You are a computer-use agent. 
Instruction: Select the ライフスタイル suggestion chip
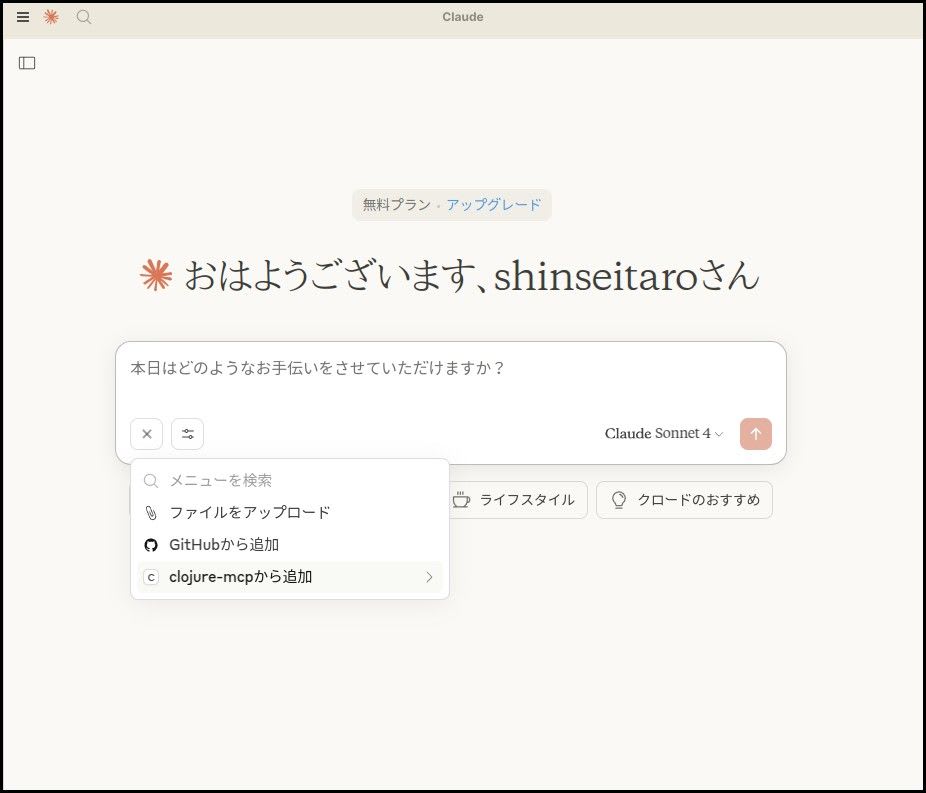tap(518, 500)
